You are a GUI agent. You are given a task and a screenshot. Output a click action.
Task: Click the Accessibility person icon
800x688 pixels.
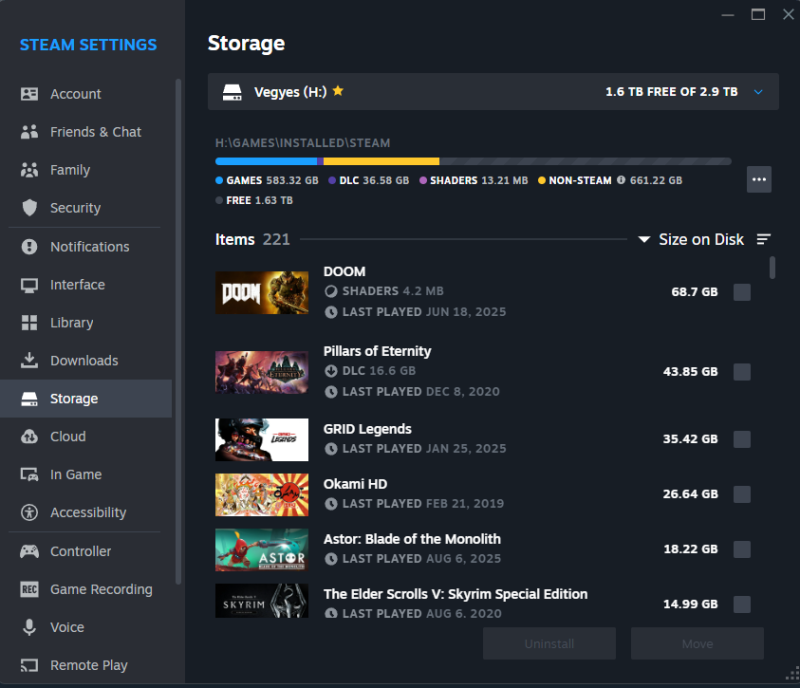(29, 512)
